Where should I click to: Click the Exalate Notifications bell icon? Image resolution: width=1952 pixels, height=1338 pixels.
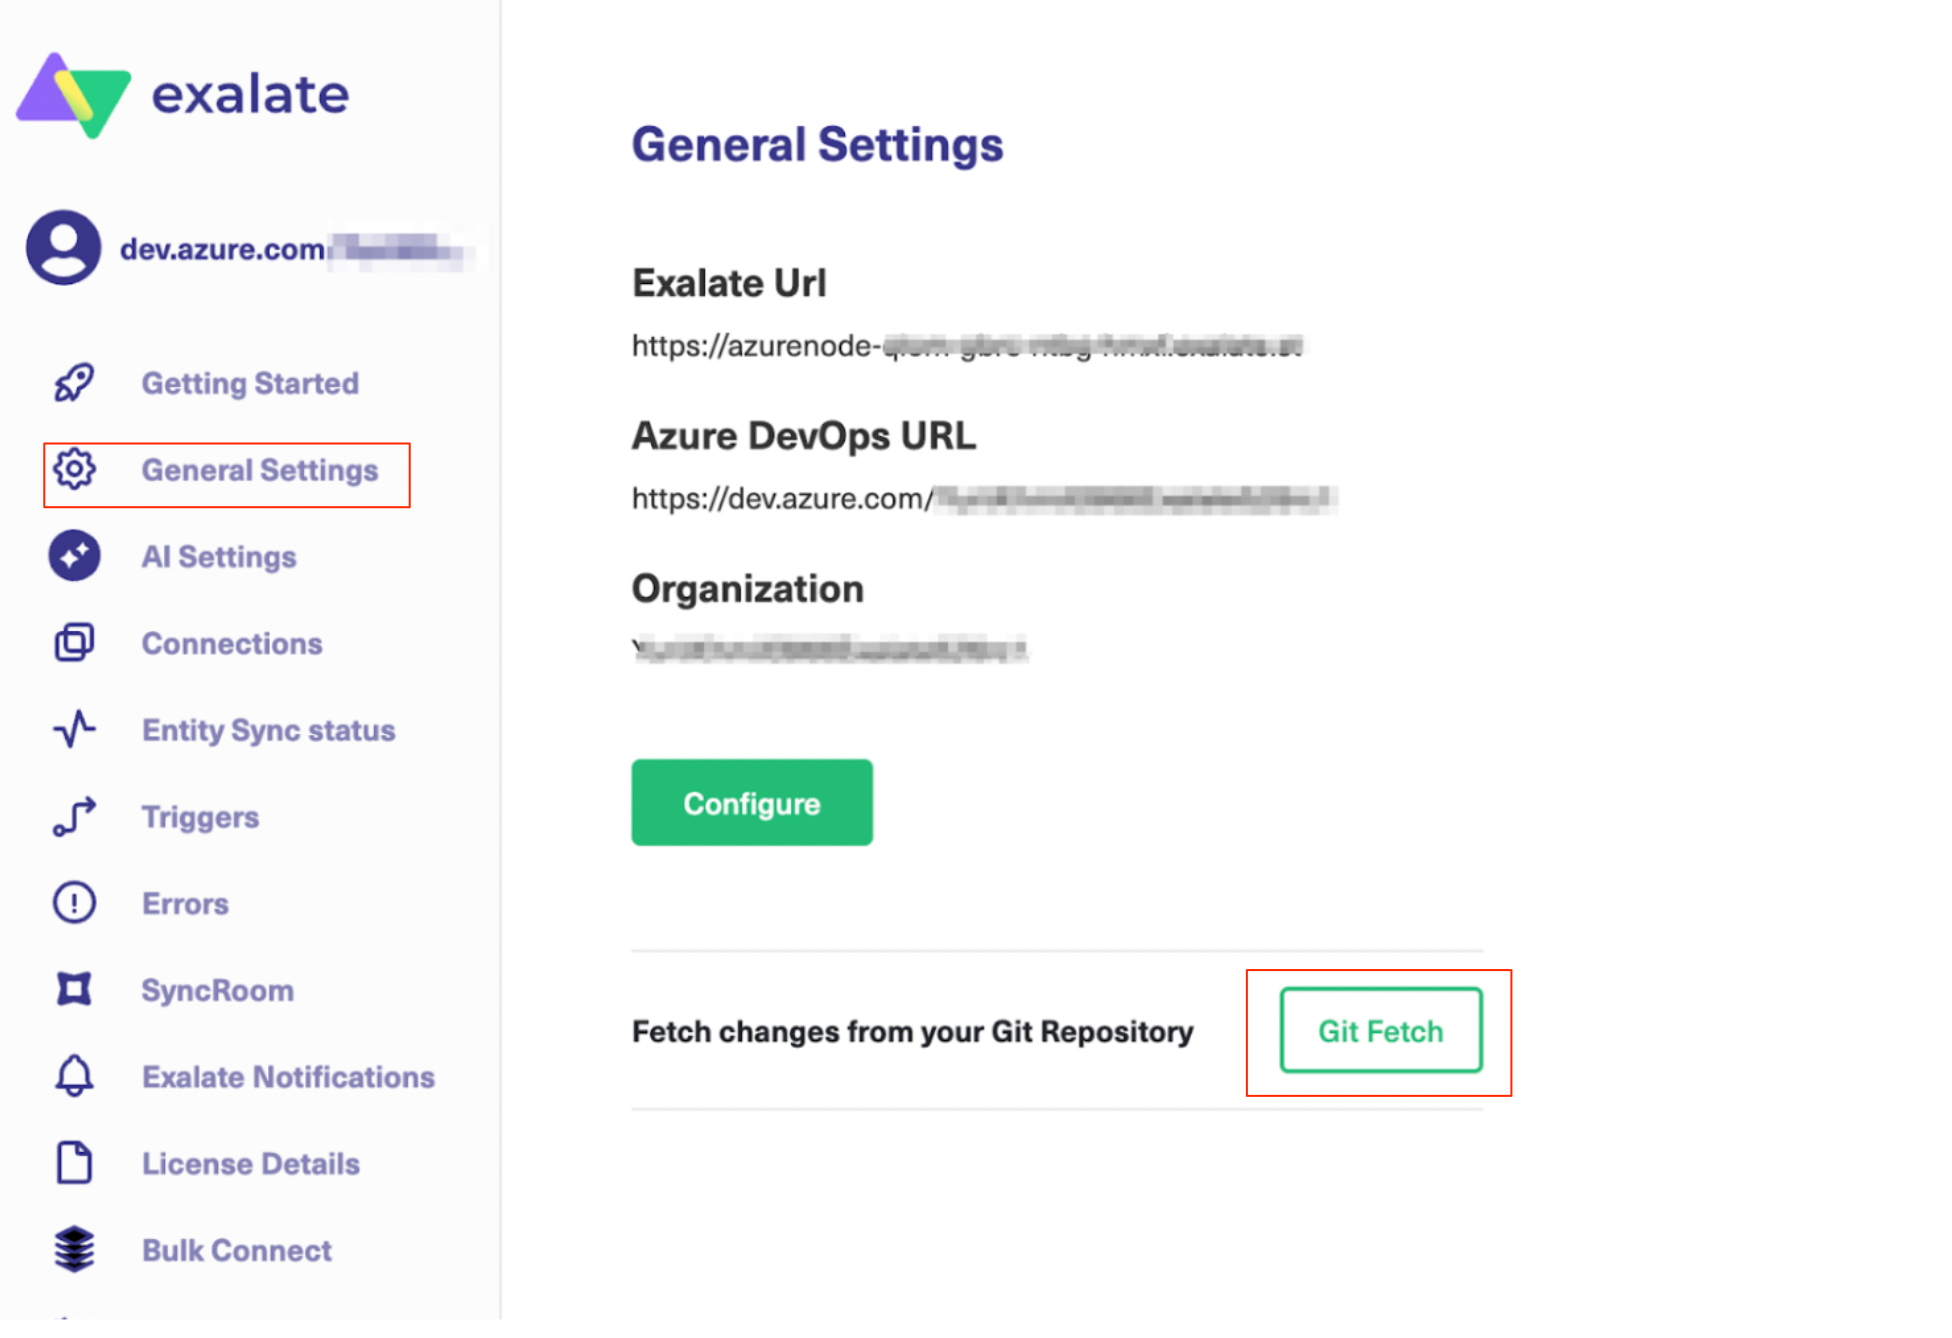coord(74,1077)
